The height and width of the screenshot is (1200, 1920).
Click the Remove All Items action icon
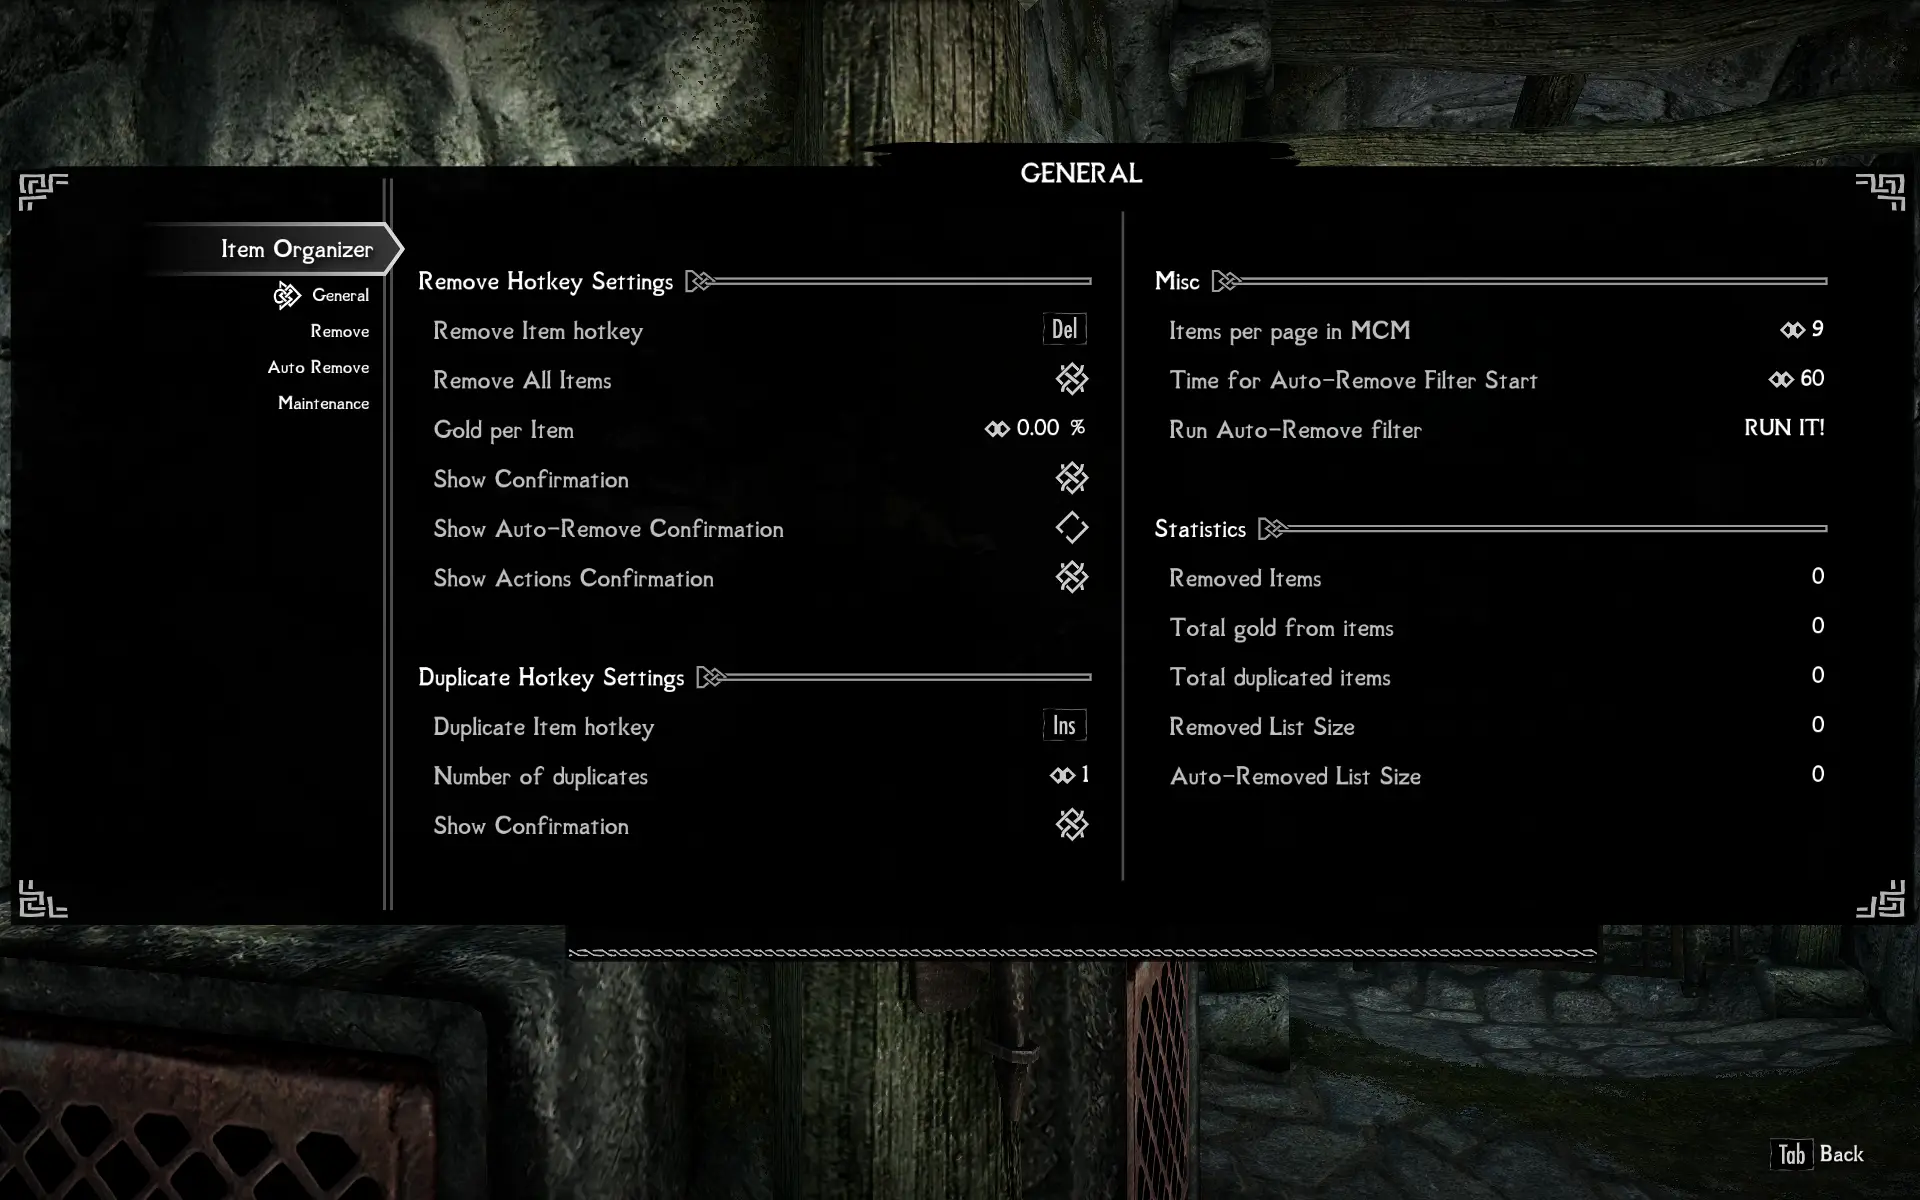1071,379
